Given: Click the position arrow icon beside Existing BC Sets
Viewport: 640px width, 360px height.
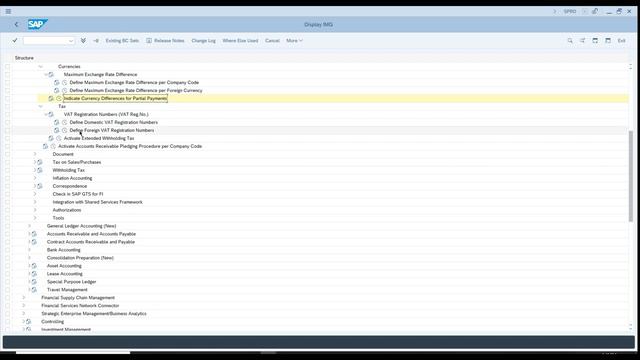Looking at the screenshot, I should [x=96, y=40].
